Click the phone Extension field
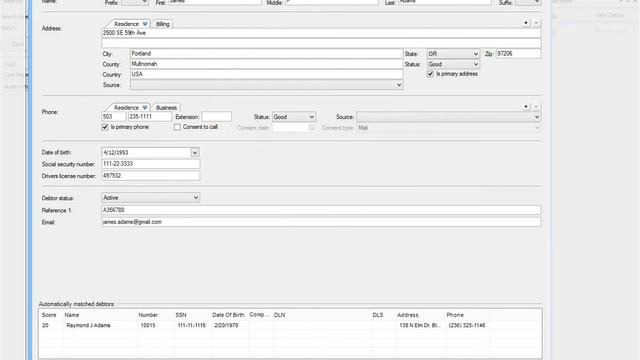 [x=217, y=117]
